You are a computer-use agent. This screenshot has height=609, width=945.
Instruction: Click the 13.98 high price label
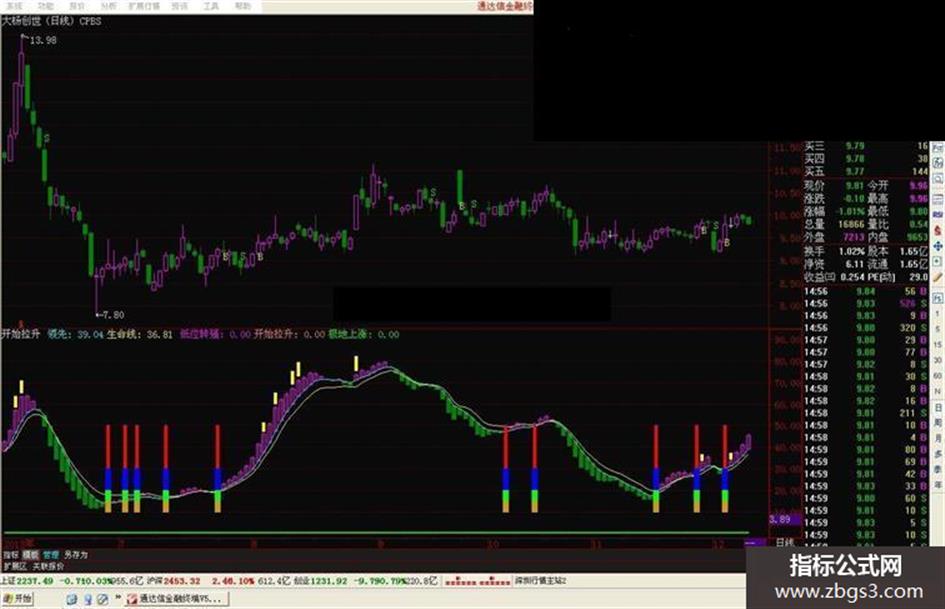pos(43,40)
